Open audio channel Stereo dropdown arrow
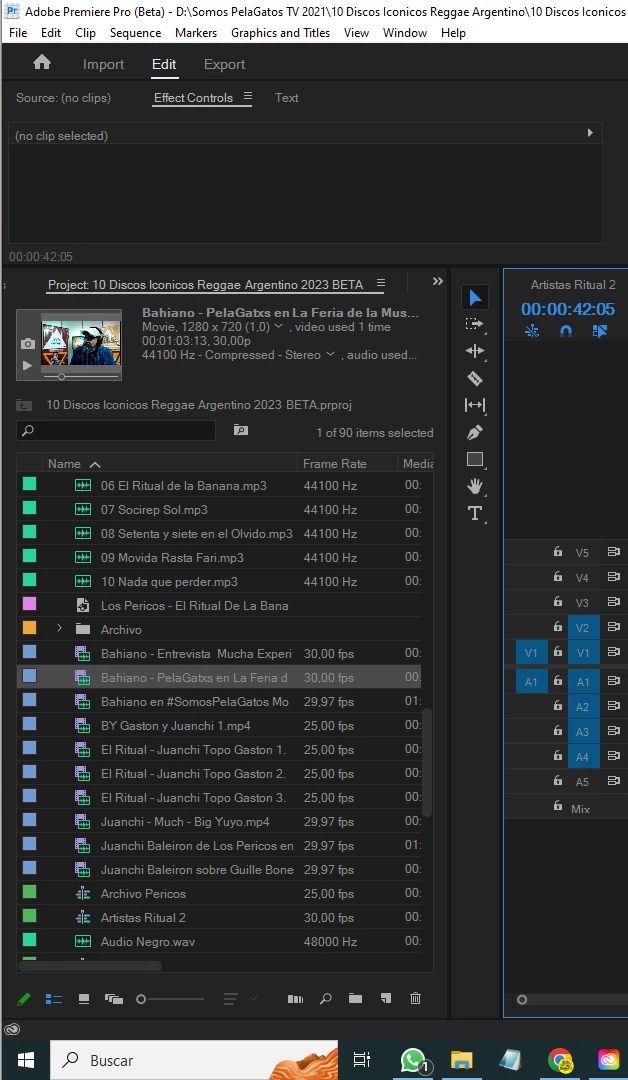The image size is (628, 1080). point(330,355)
